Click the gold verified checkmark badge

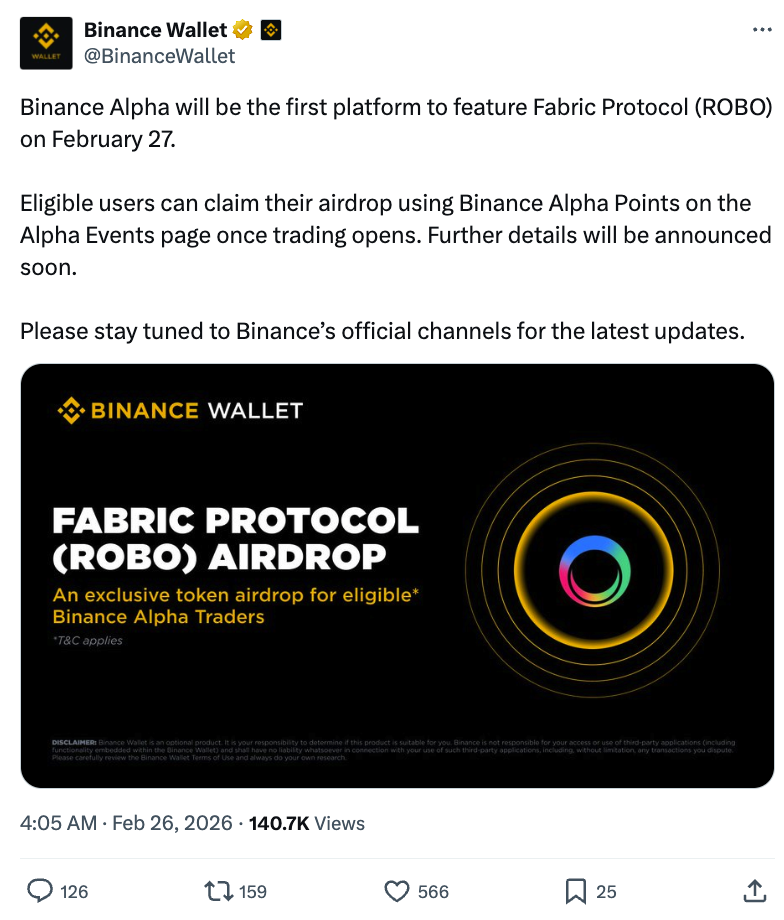tap(242, 30)
